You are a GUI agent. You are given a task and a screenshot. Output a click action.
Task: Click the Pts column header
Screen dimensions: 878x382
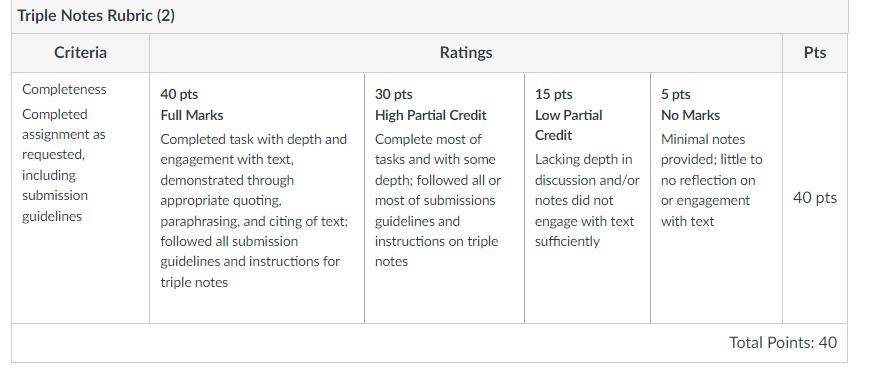pyautogui.click(x=815, y=53)
